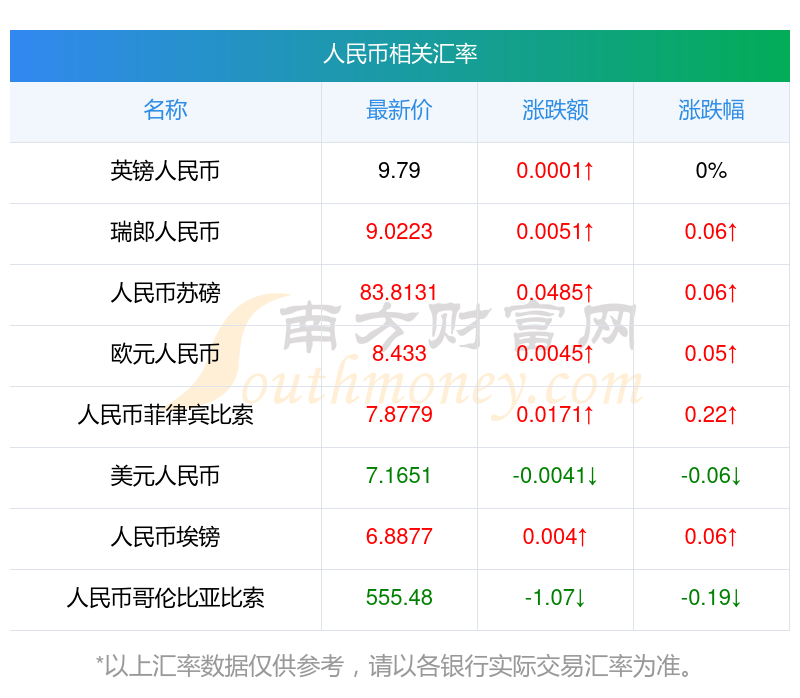This screenshot has height=698, width=800.
Task: Click the 0.0051↑ change amount
Action: 555,232
